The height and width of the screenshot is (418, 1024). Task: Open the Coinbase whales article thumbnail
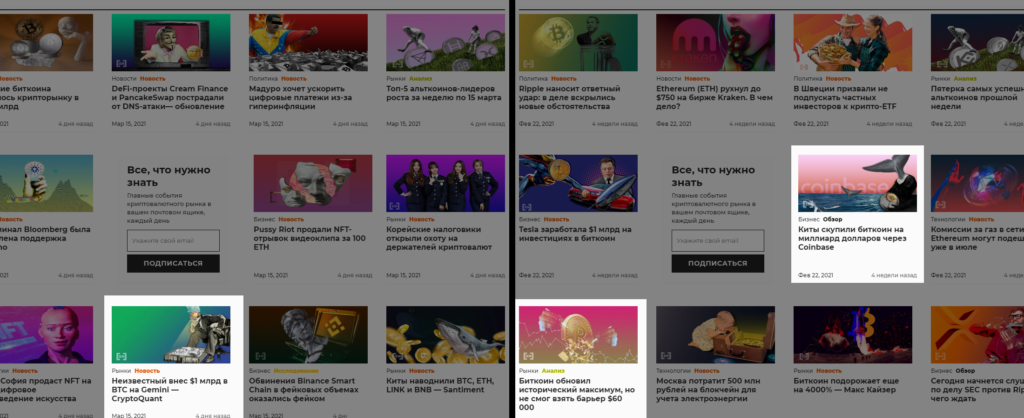[x=857, y=183]
